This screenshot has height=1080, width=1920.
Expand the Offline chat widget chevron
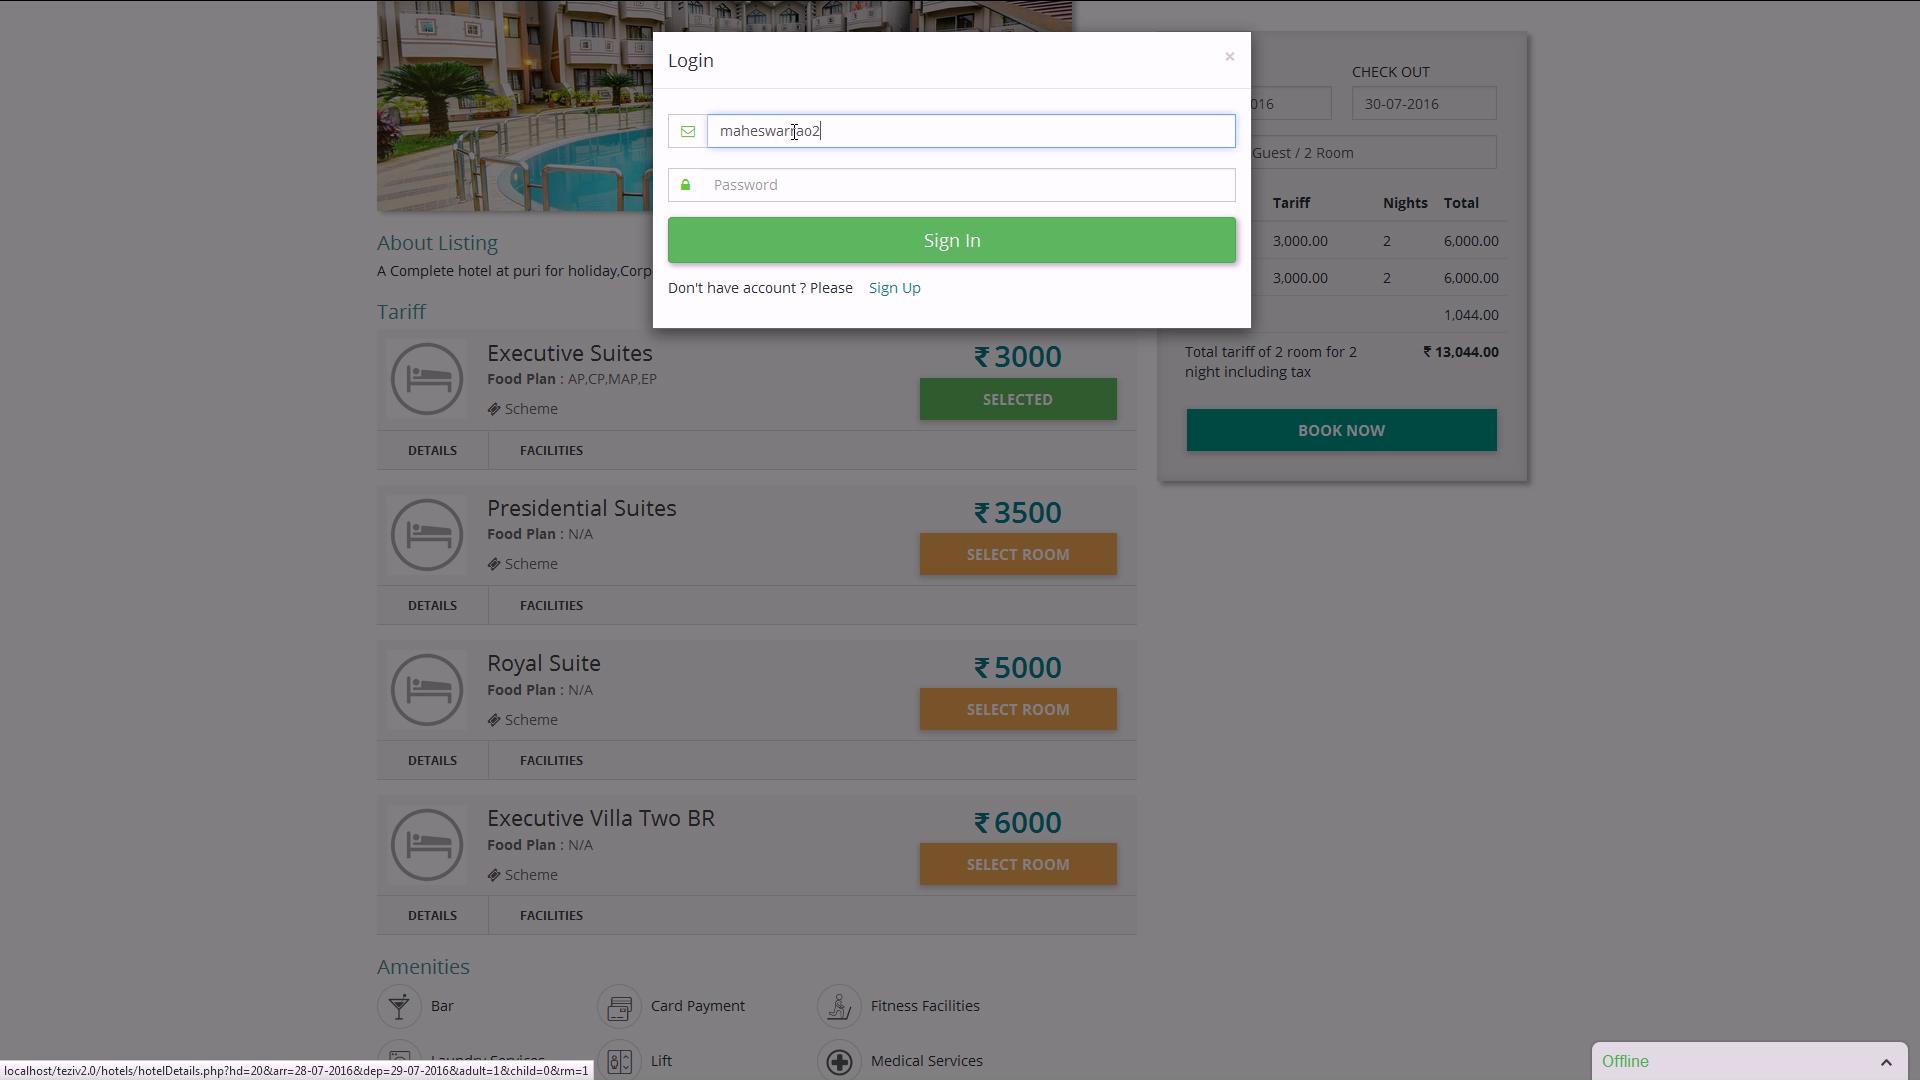coord(1885,1062)
